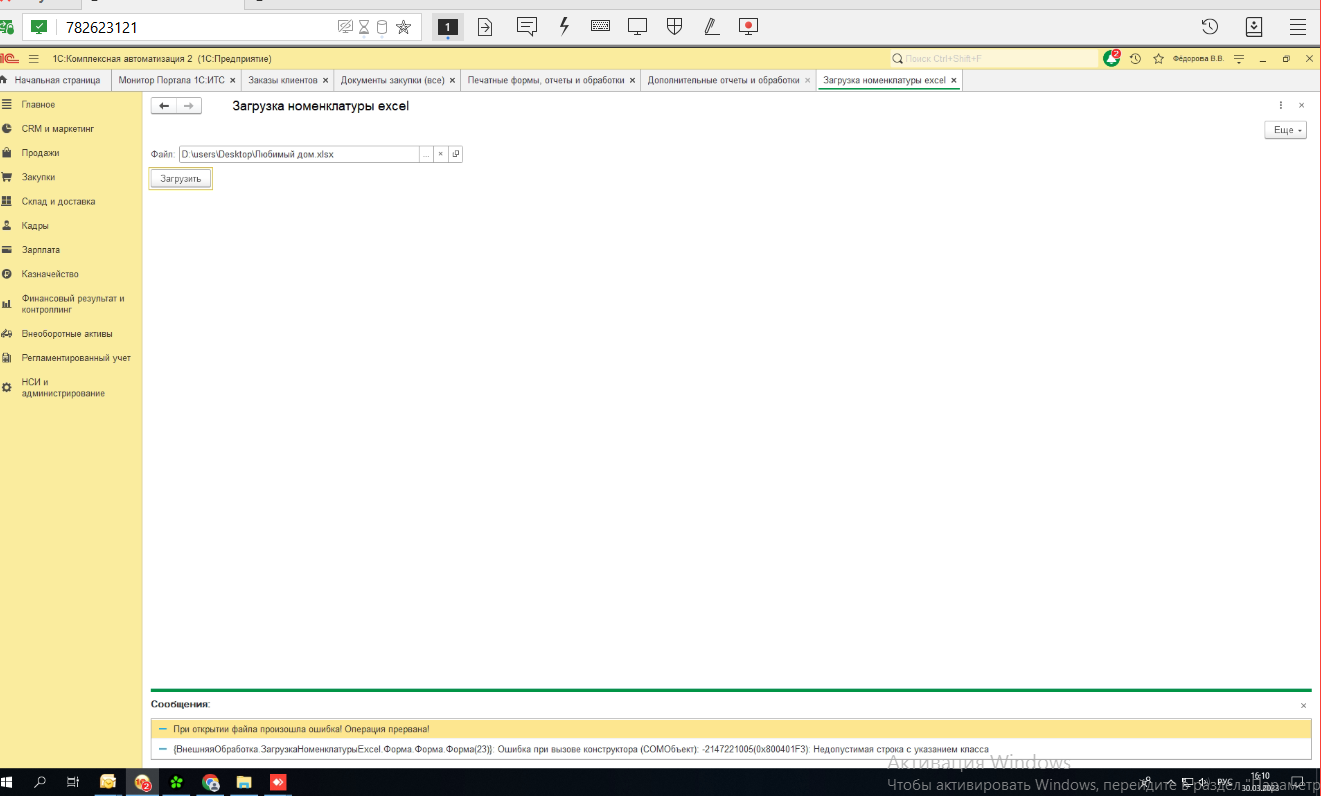1321x796 pixels.
Task: Click the open-file icon beside the path field
Action: [455, 154]
